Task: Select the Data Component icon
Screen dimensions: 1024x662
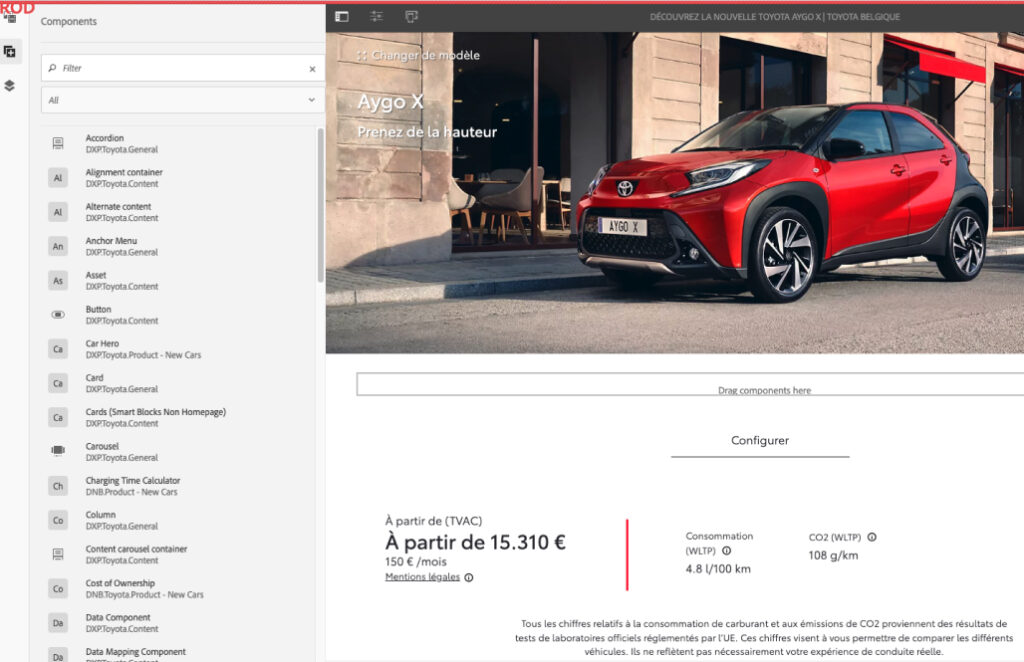Action: tap(58, 623)
